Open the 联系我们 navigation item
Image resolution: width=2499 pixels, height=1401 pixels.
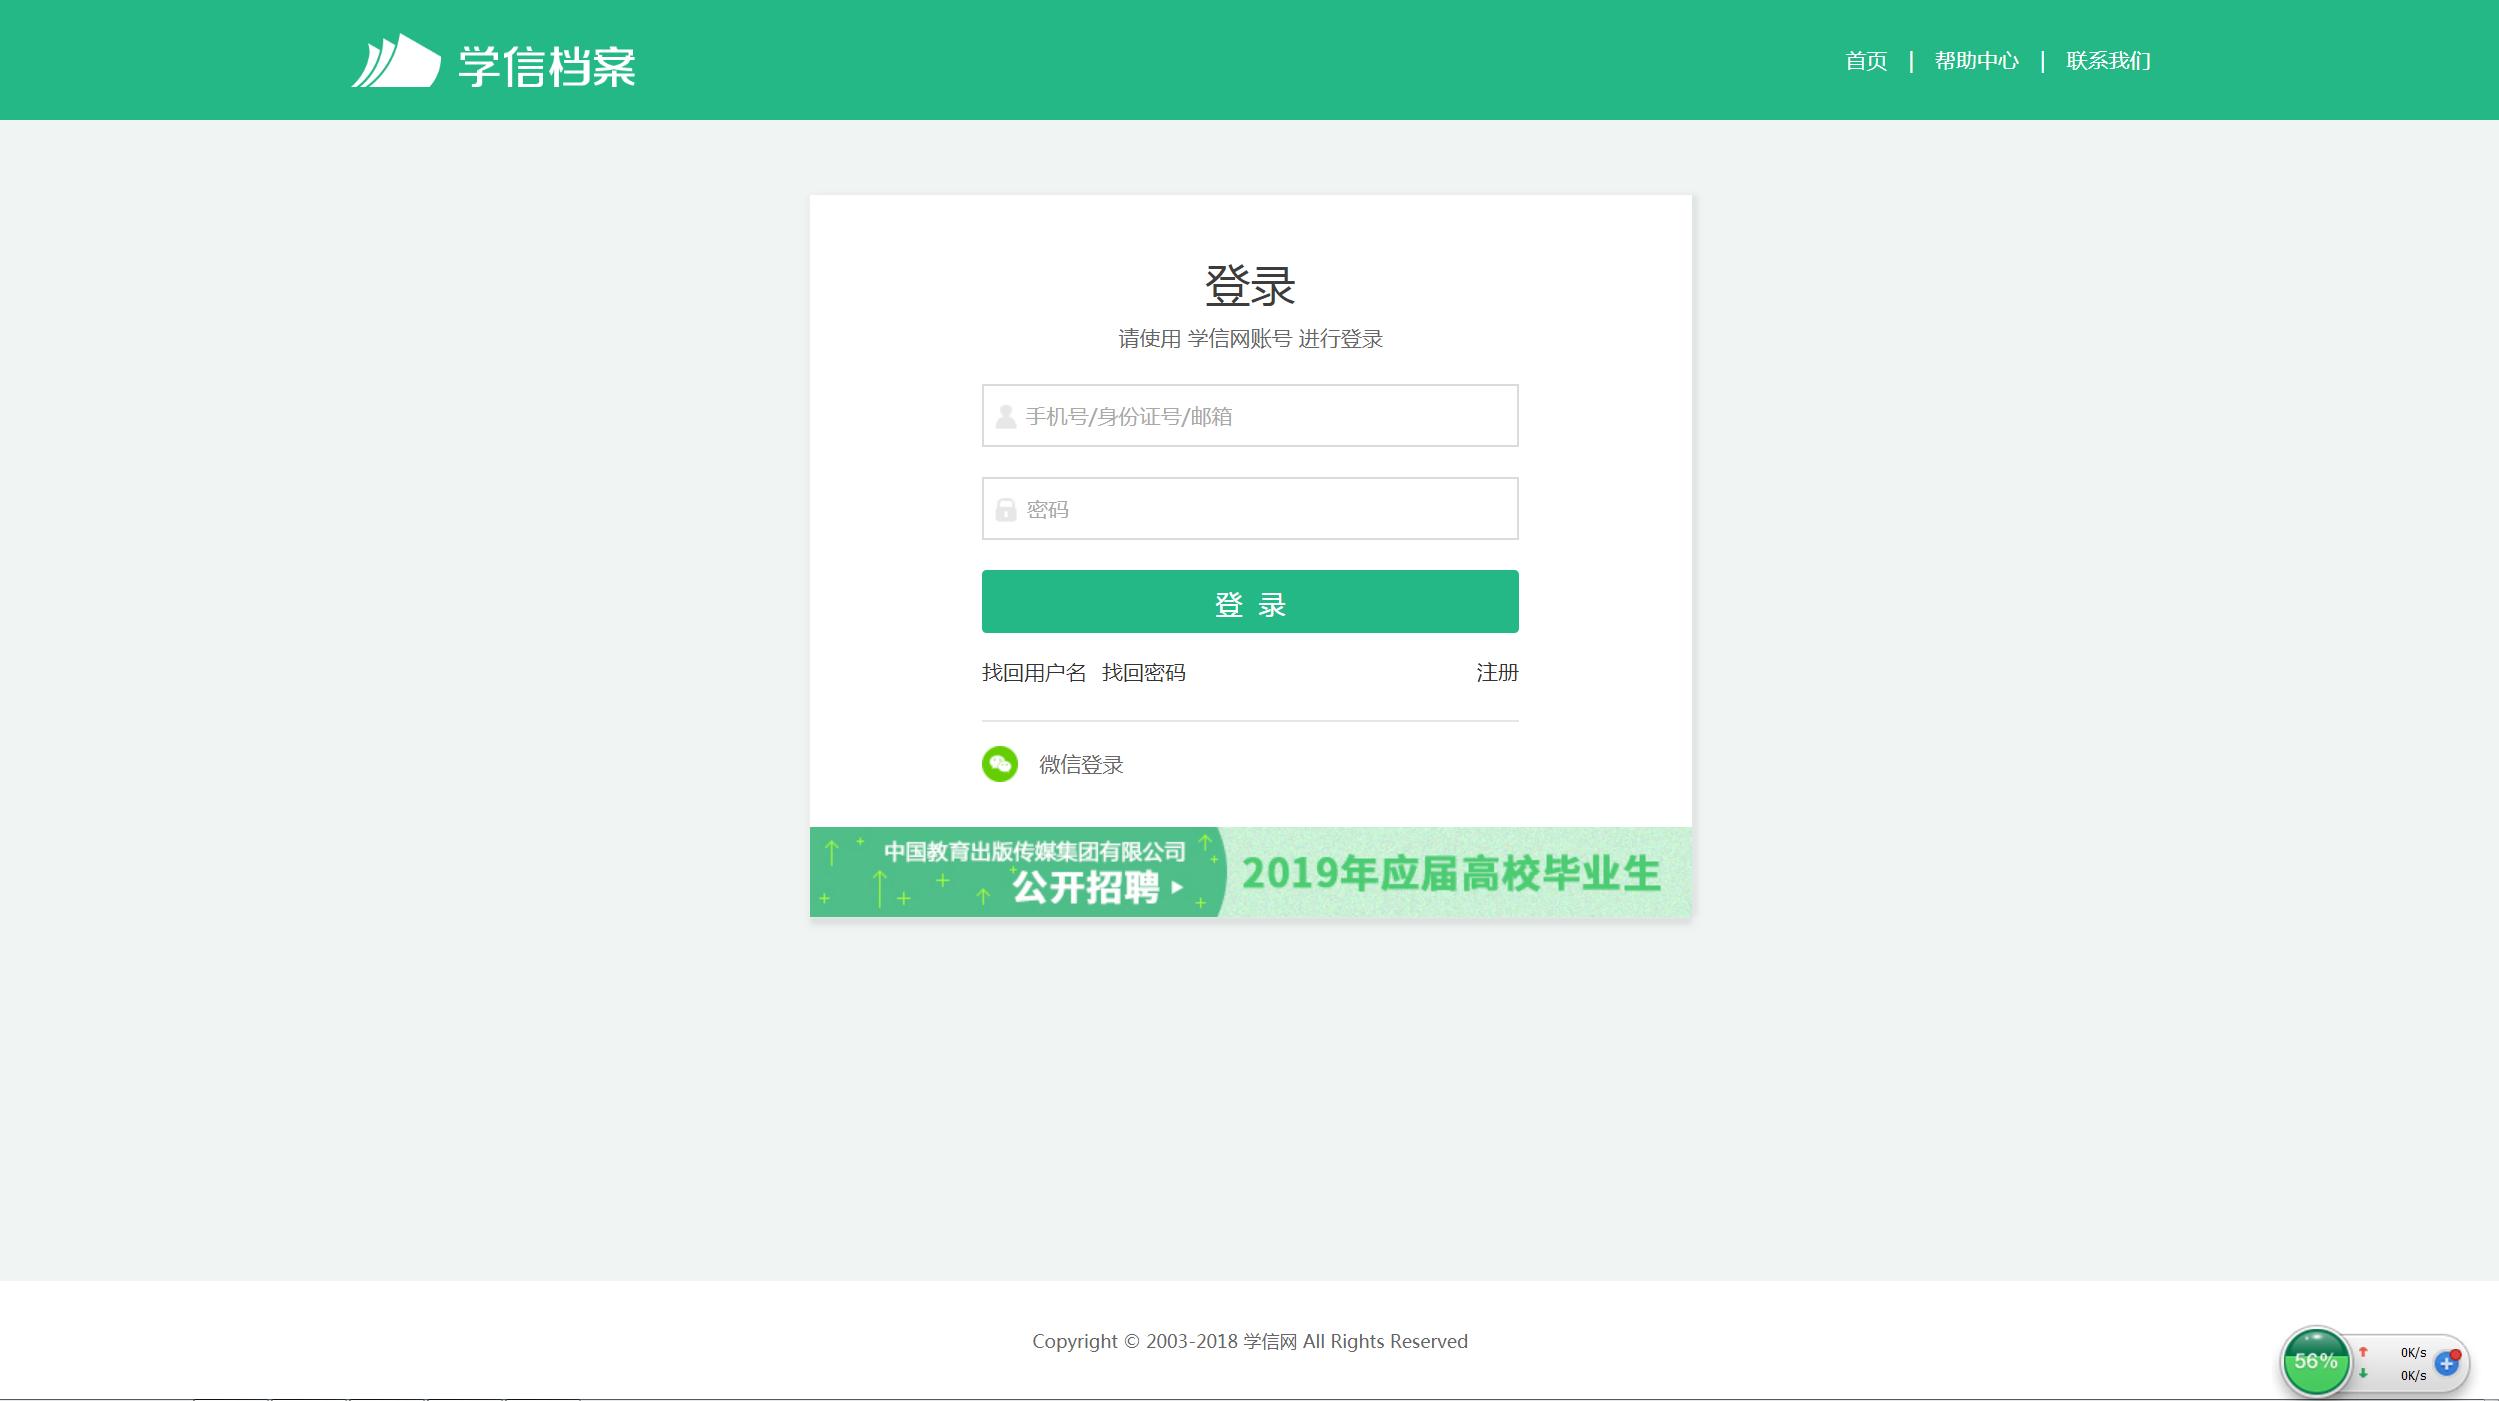pos(2107,61)
